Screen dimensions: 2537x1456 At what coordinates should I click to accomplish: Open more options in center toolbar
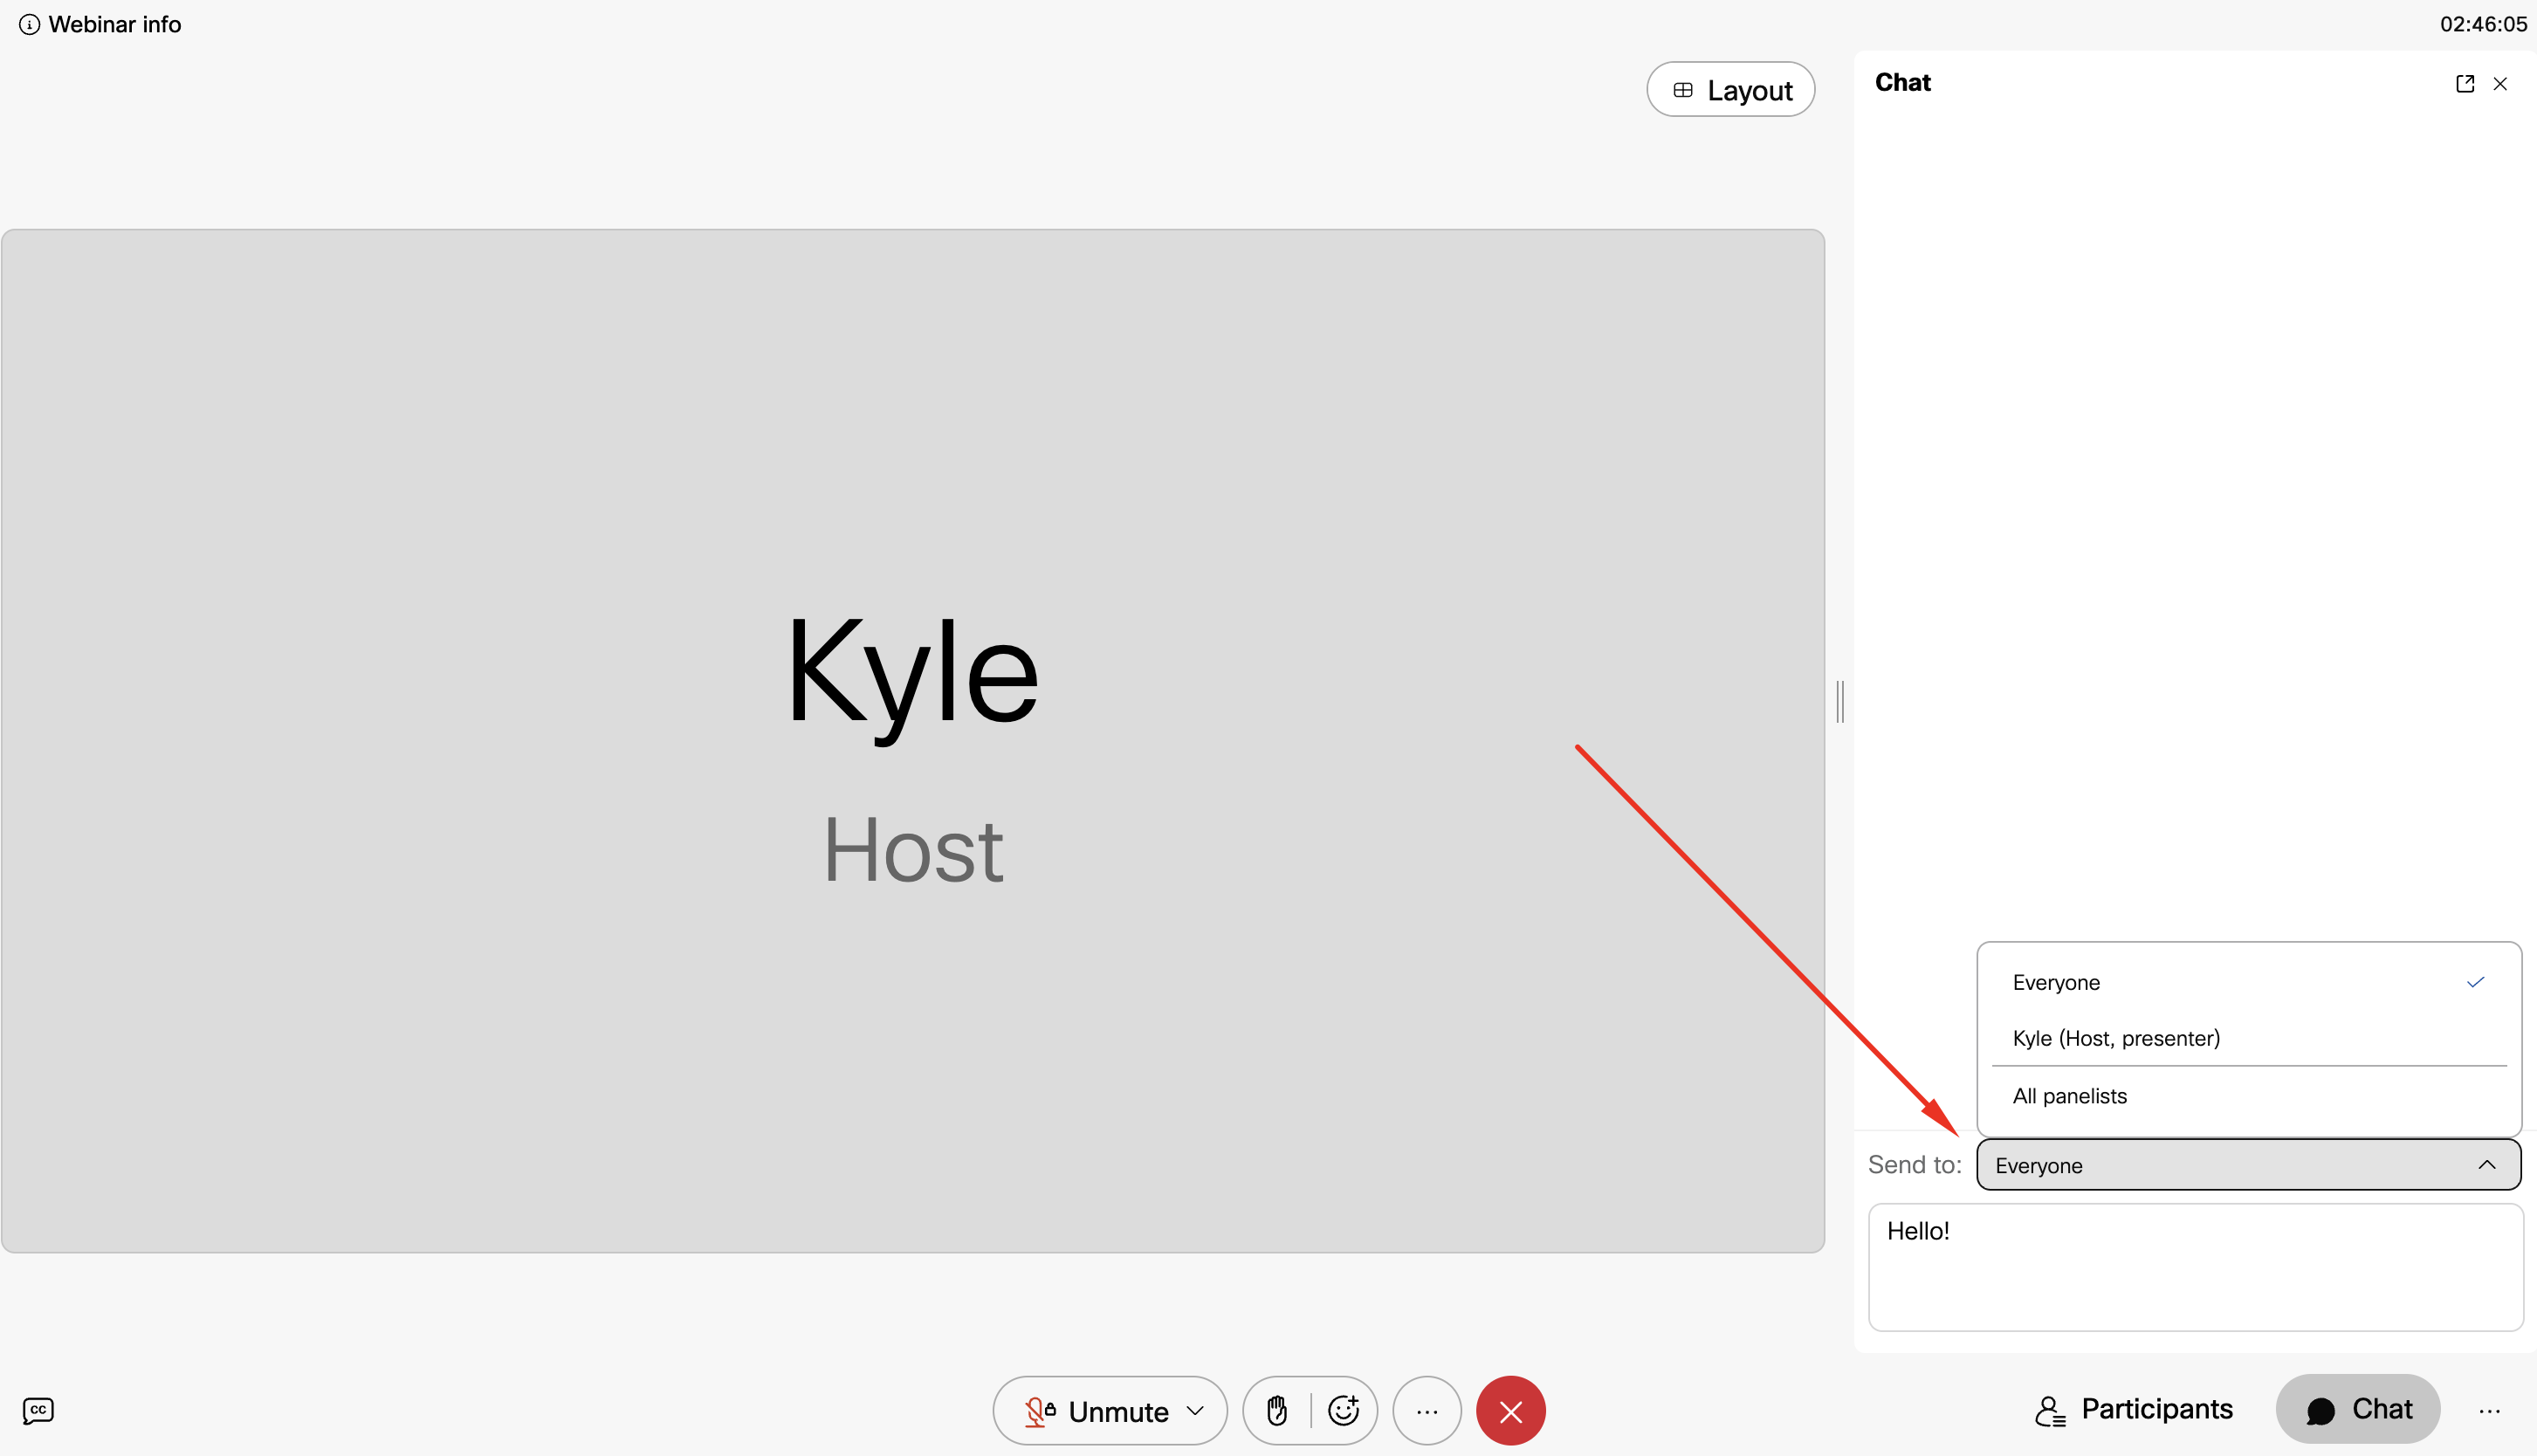[x=1427, y=1411]
